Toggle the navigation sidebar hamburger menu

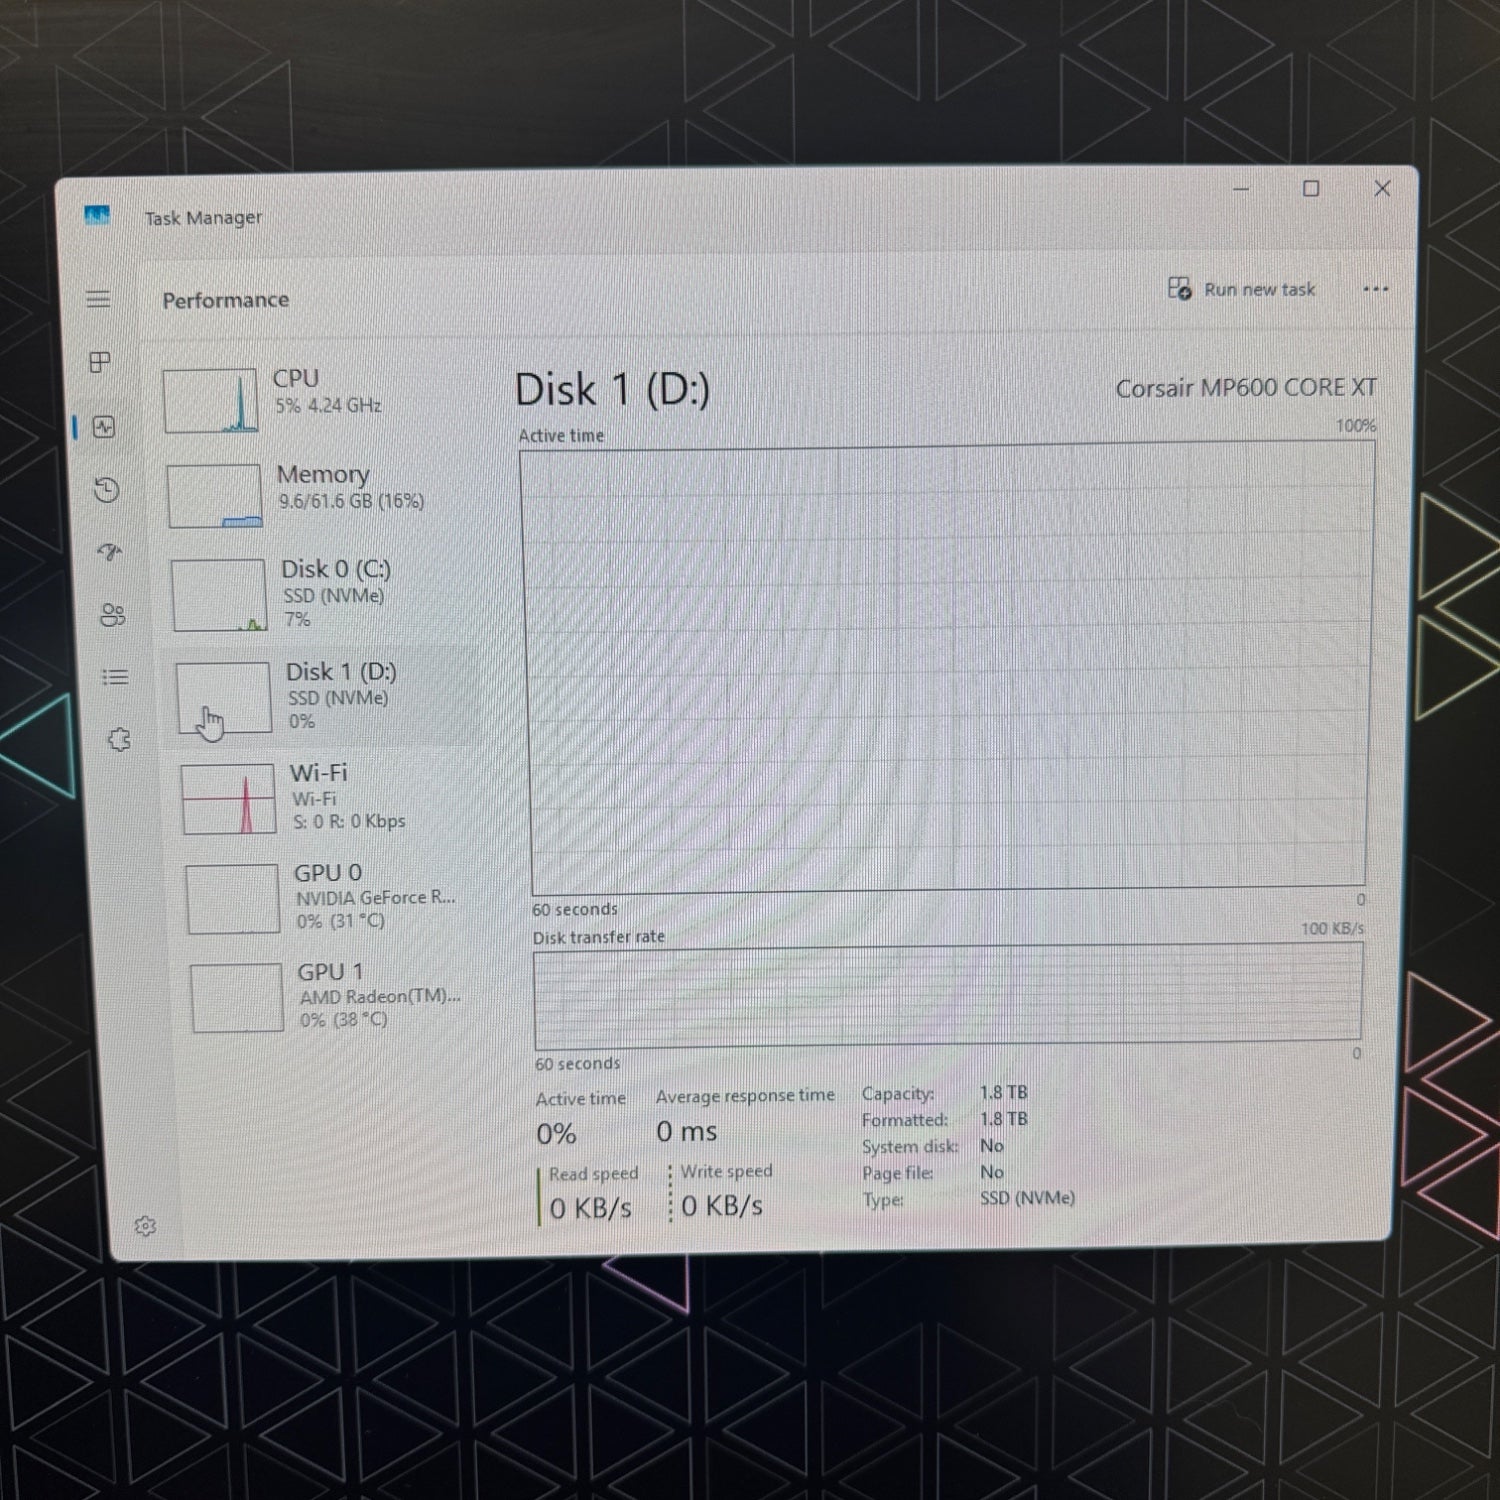coord(99,298)
